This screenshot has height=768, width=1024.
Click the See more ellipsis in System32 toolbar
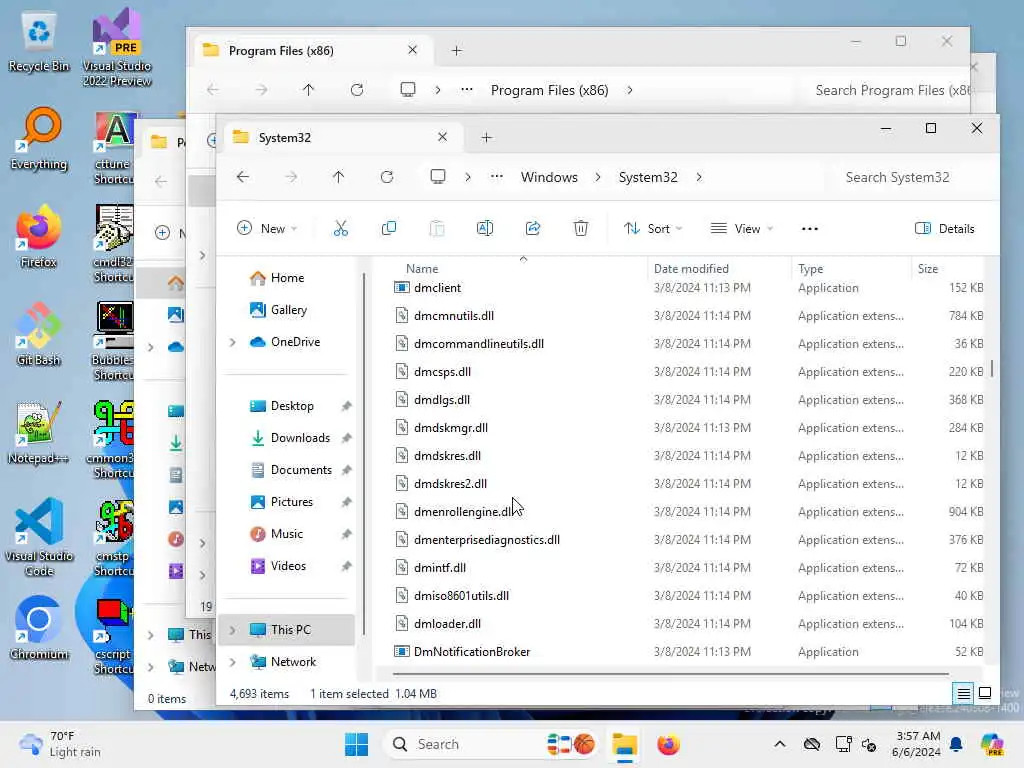[x=810, y=229]
